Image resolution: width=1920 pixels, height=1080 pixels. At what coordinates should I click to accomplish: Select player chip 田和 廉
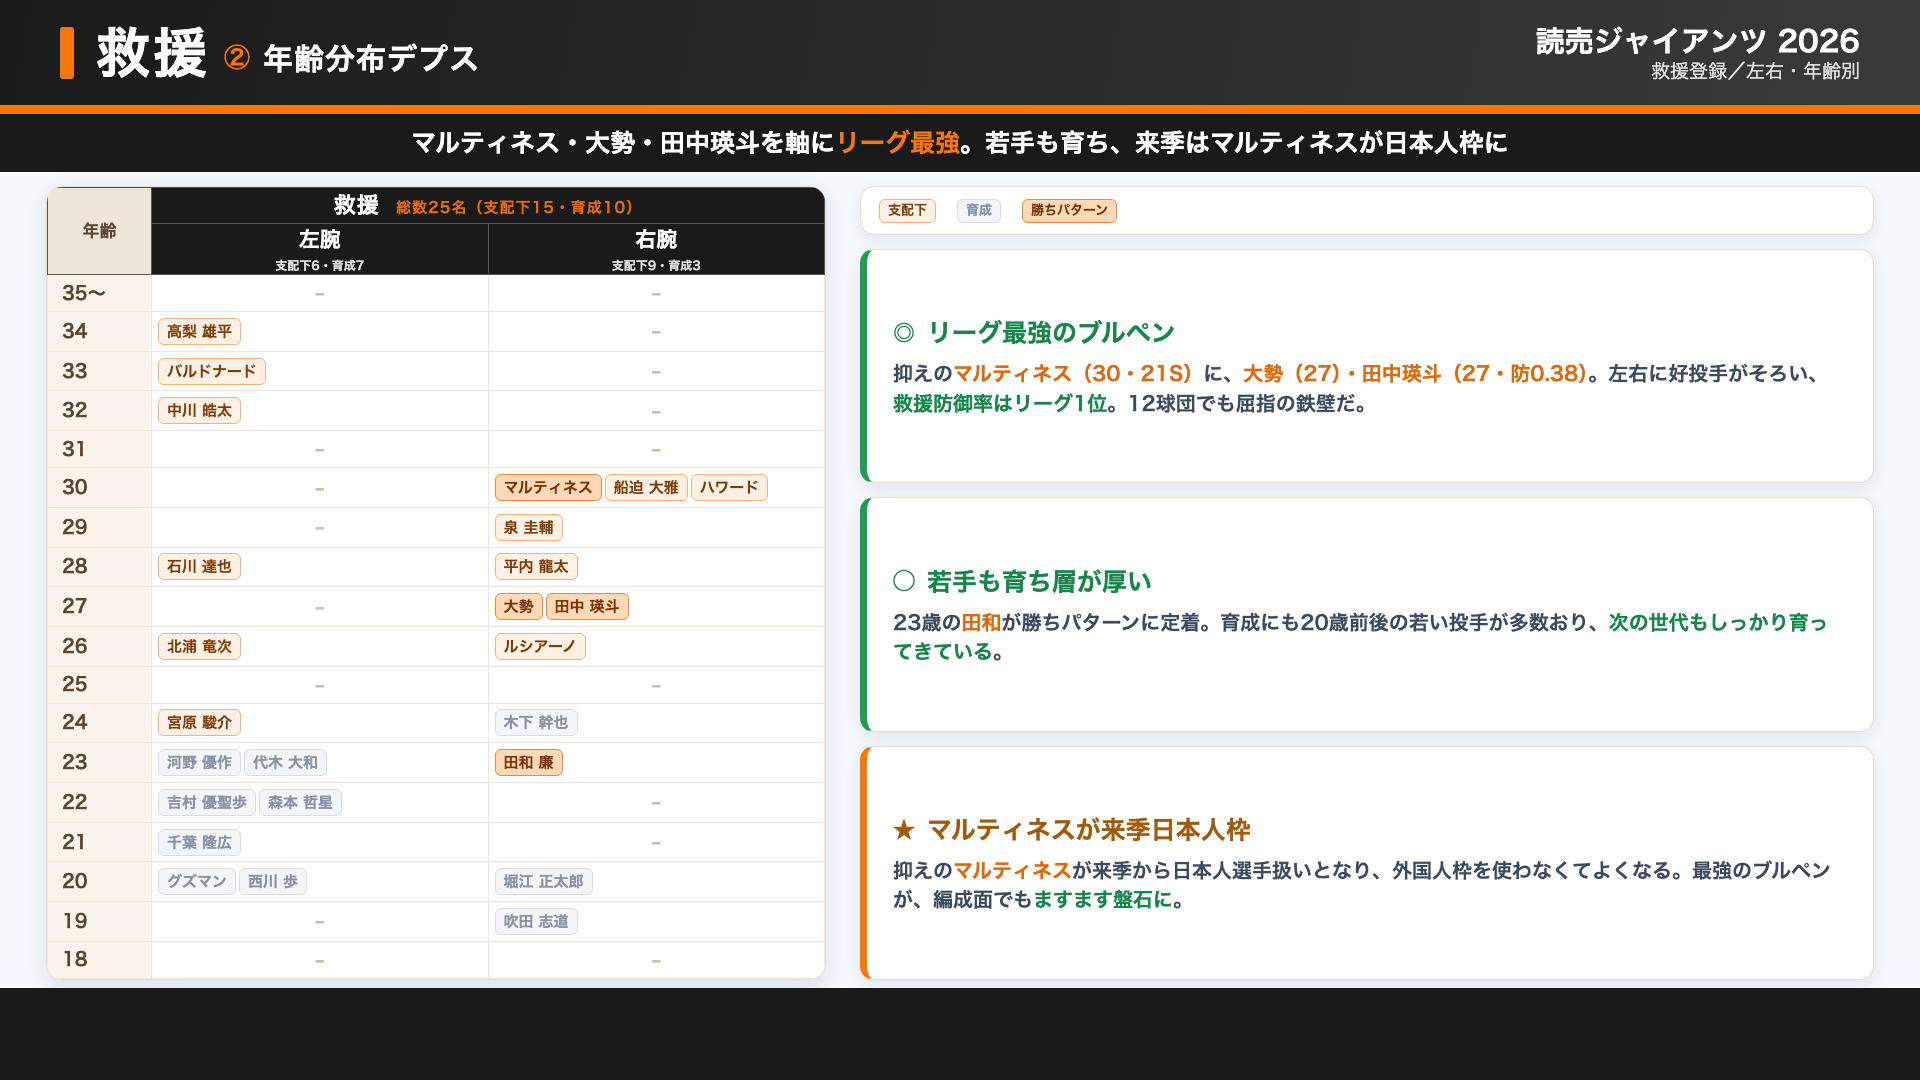coord(528,762)
